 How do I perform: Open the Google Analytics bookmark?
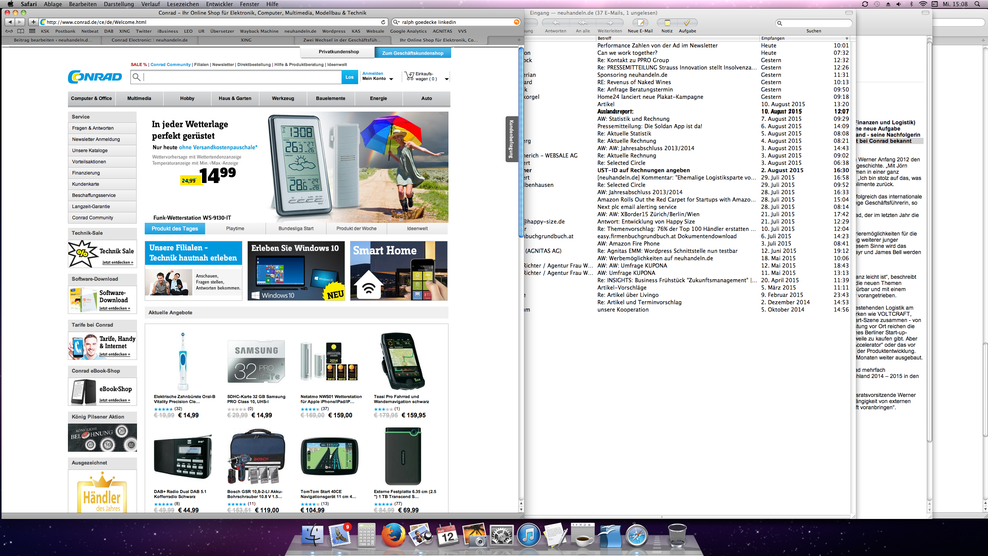[408, 31]
